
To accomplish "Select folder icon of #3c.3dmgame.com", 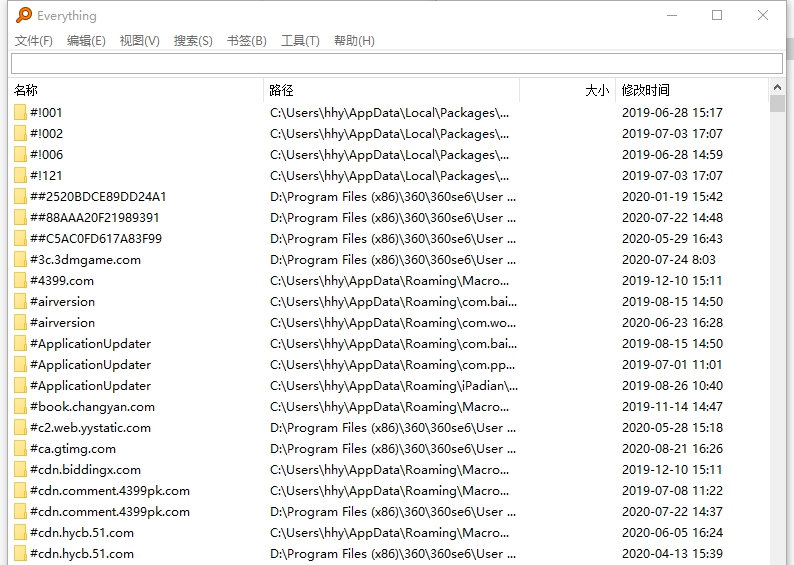I will [x=20, y=260].
